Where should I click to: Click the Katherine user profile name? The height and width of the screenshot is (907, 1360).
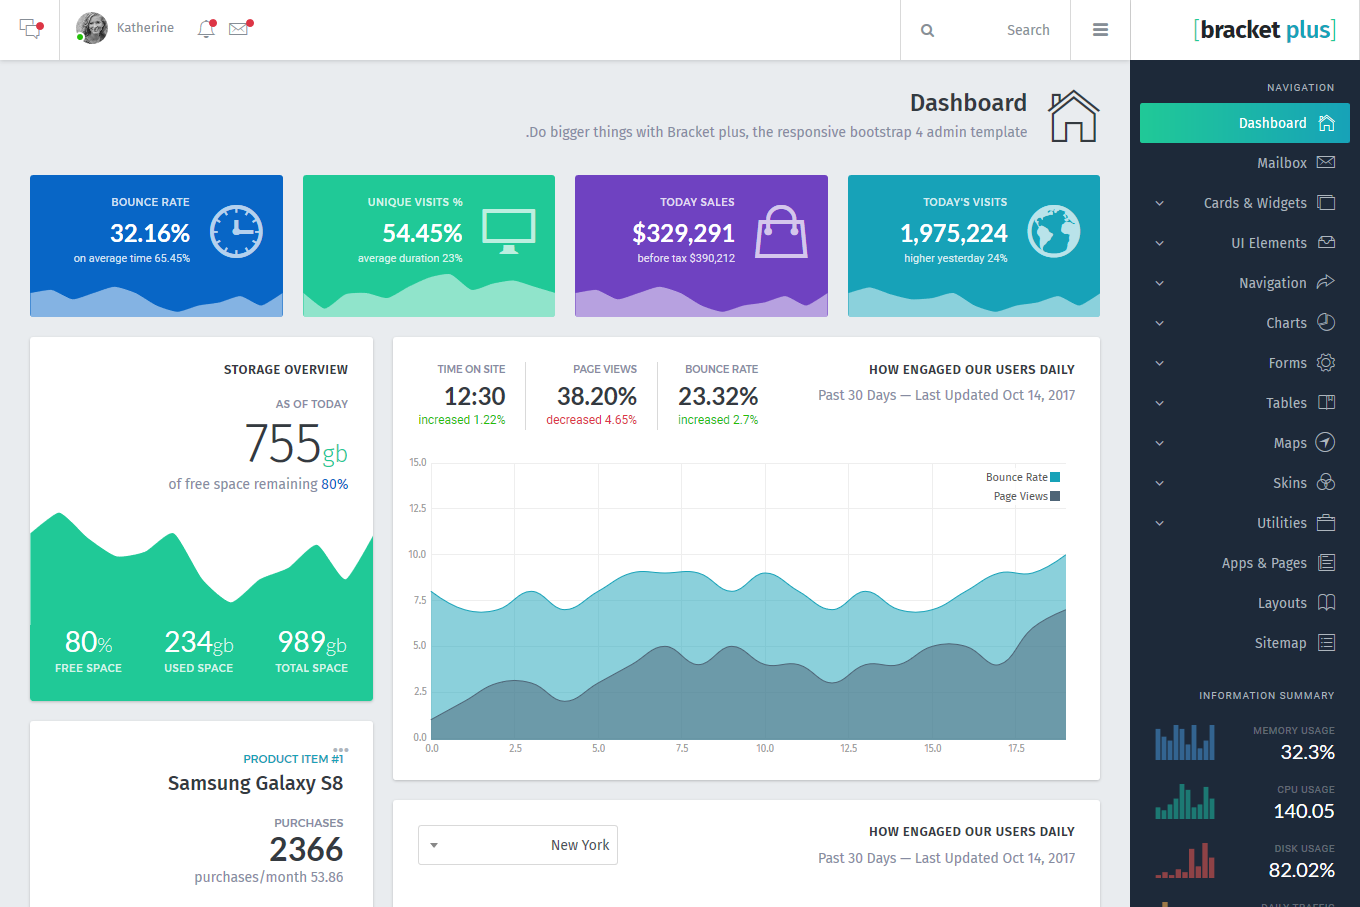(x=145, y=28)
